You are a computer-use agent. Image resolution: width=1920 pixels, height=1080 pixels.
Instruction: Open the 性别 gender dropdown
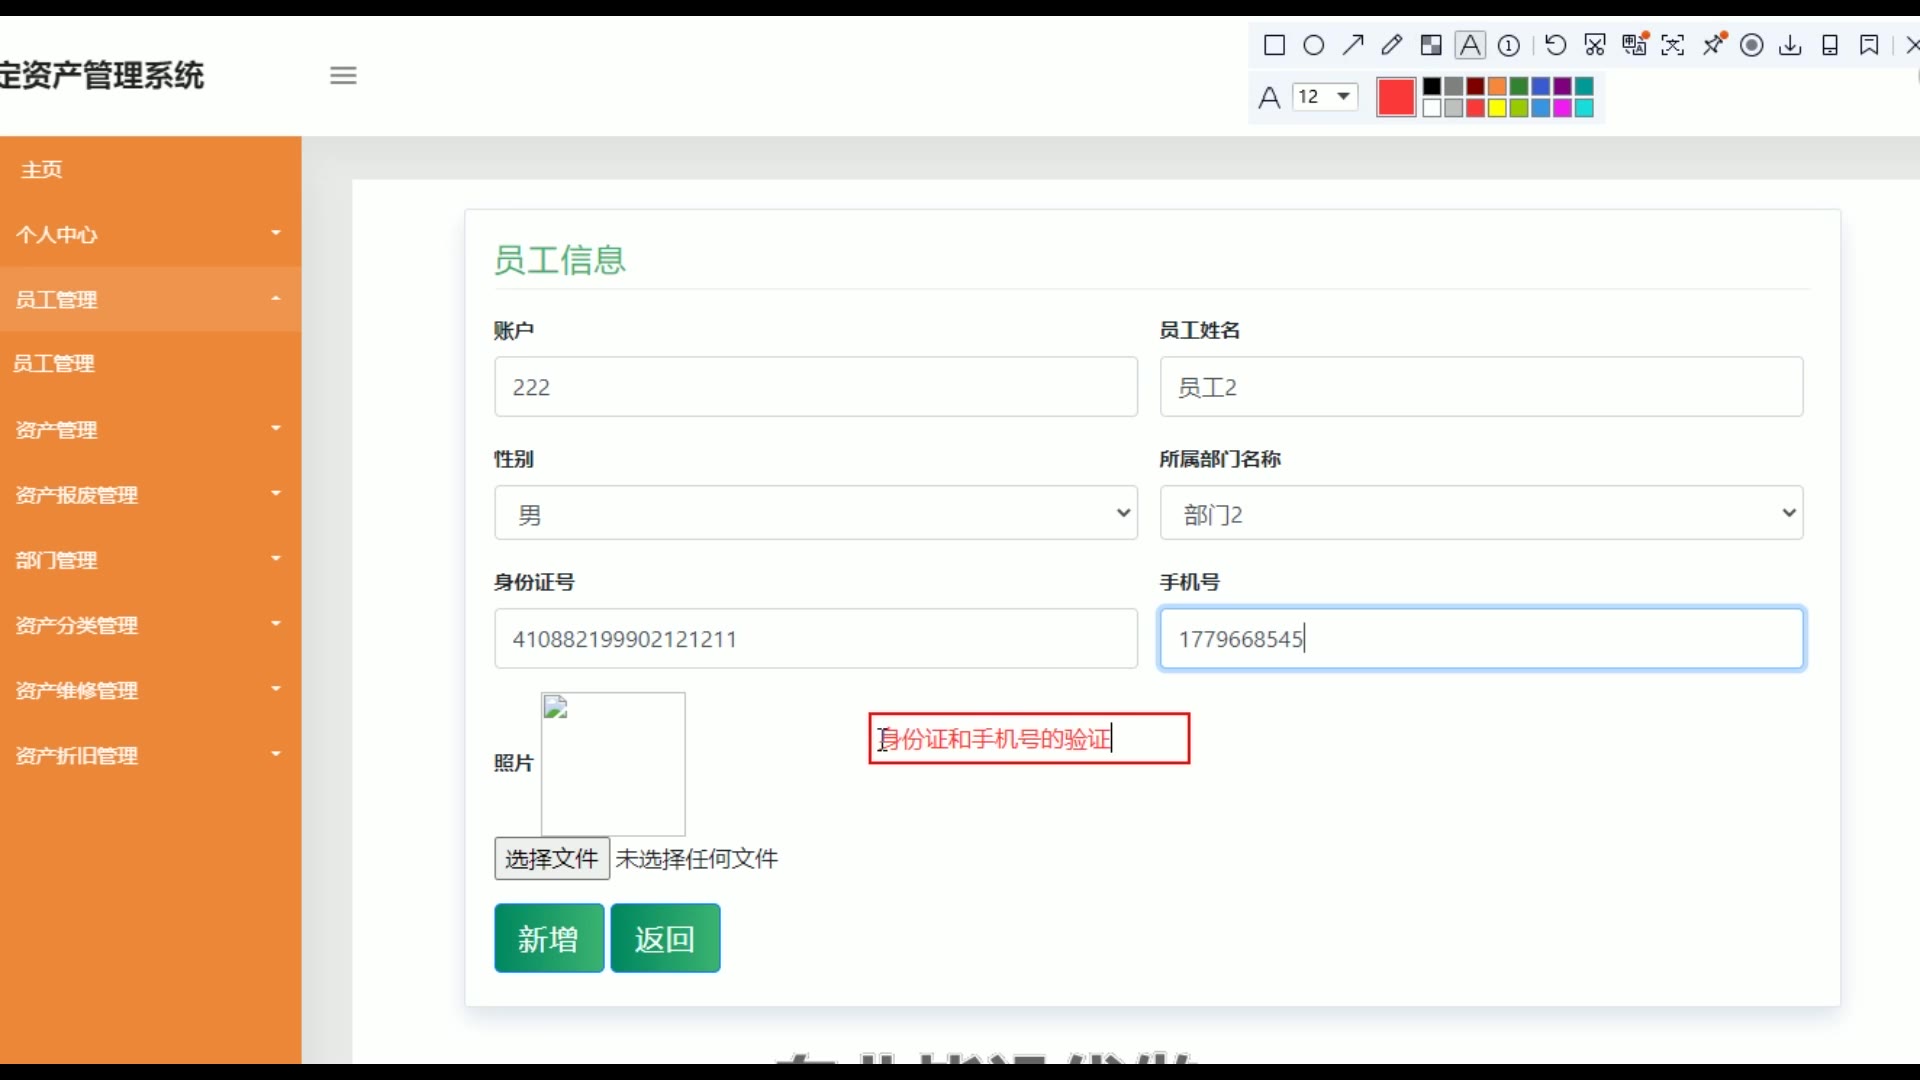(x=815, y=513)
